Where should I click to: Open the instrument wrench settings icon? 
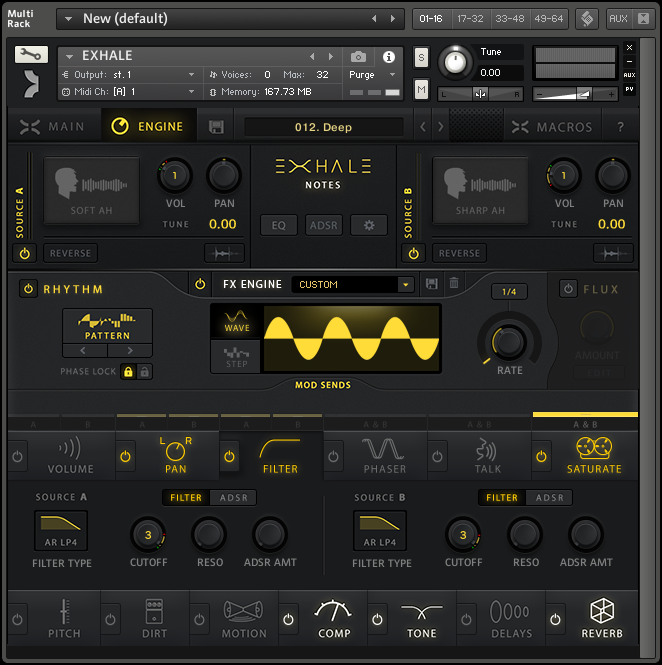31,55
